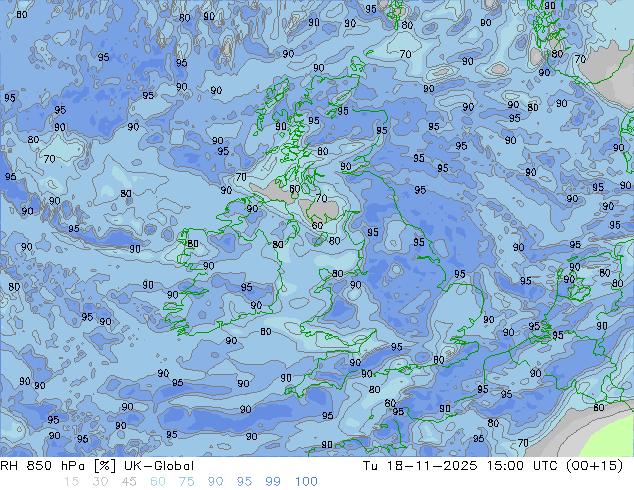This screenshot has height=490, width=634.
Task: Select the legend value 15
Action: [x=71, y=482]
